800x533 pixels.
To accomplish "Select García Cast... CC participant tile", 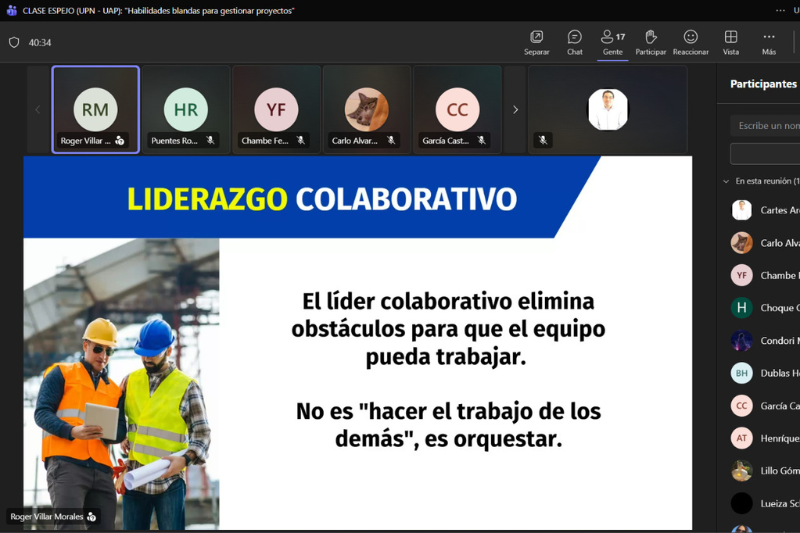I will point(457,109).
